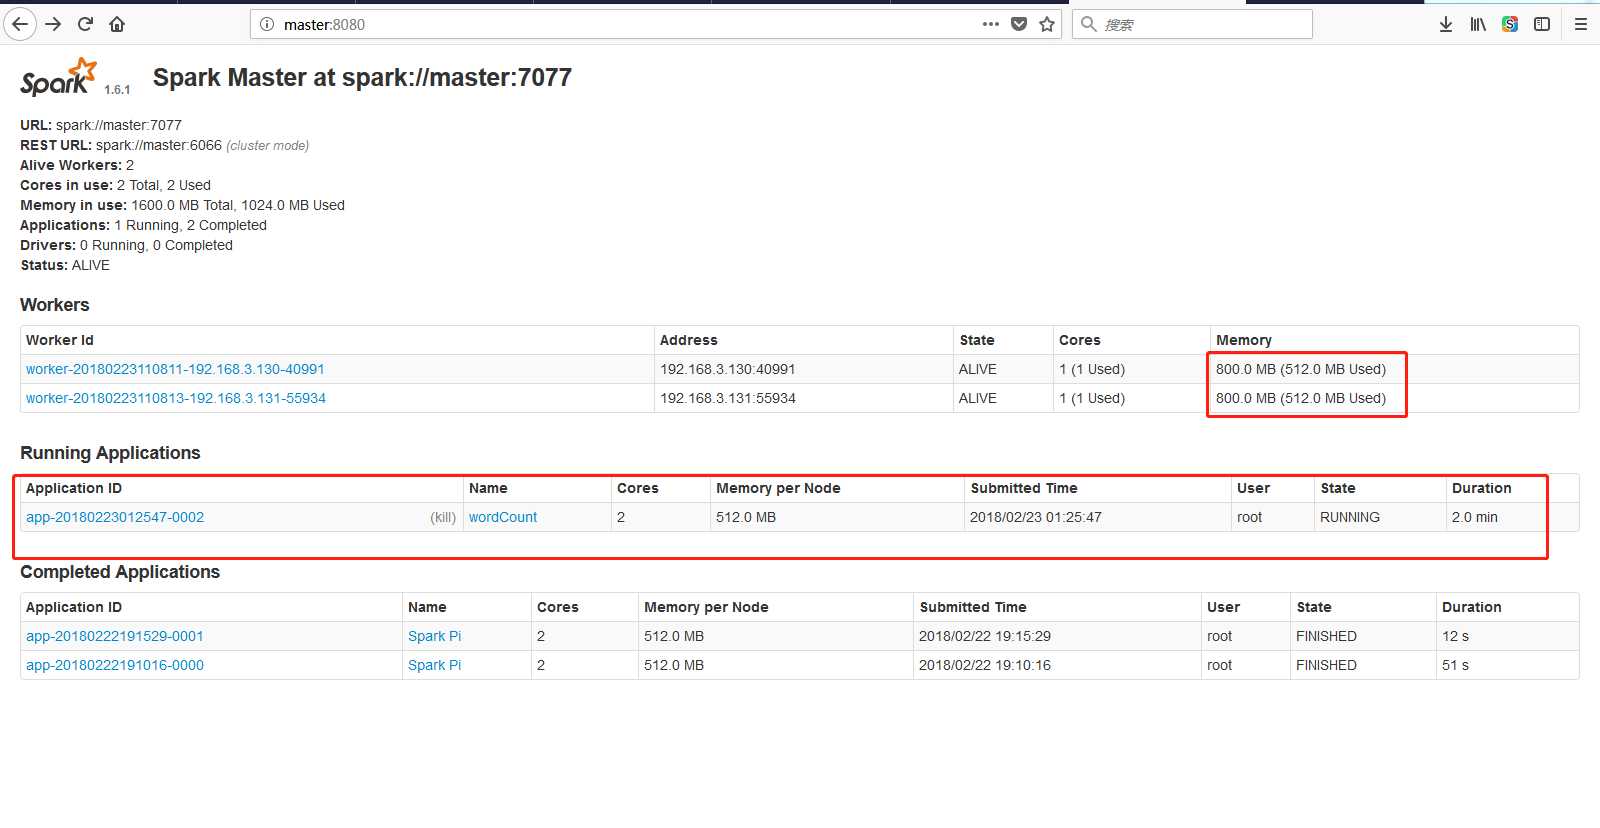Click the Spark logo
This screenshot has width=1600, height=828.
[x=59, y=77]
